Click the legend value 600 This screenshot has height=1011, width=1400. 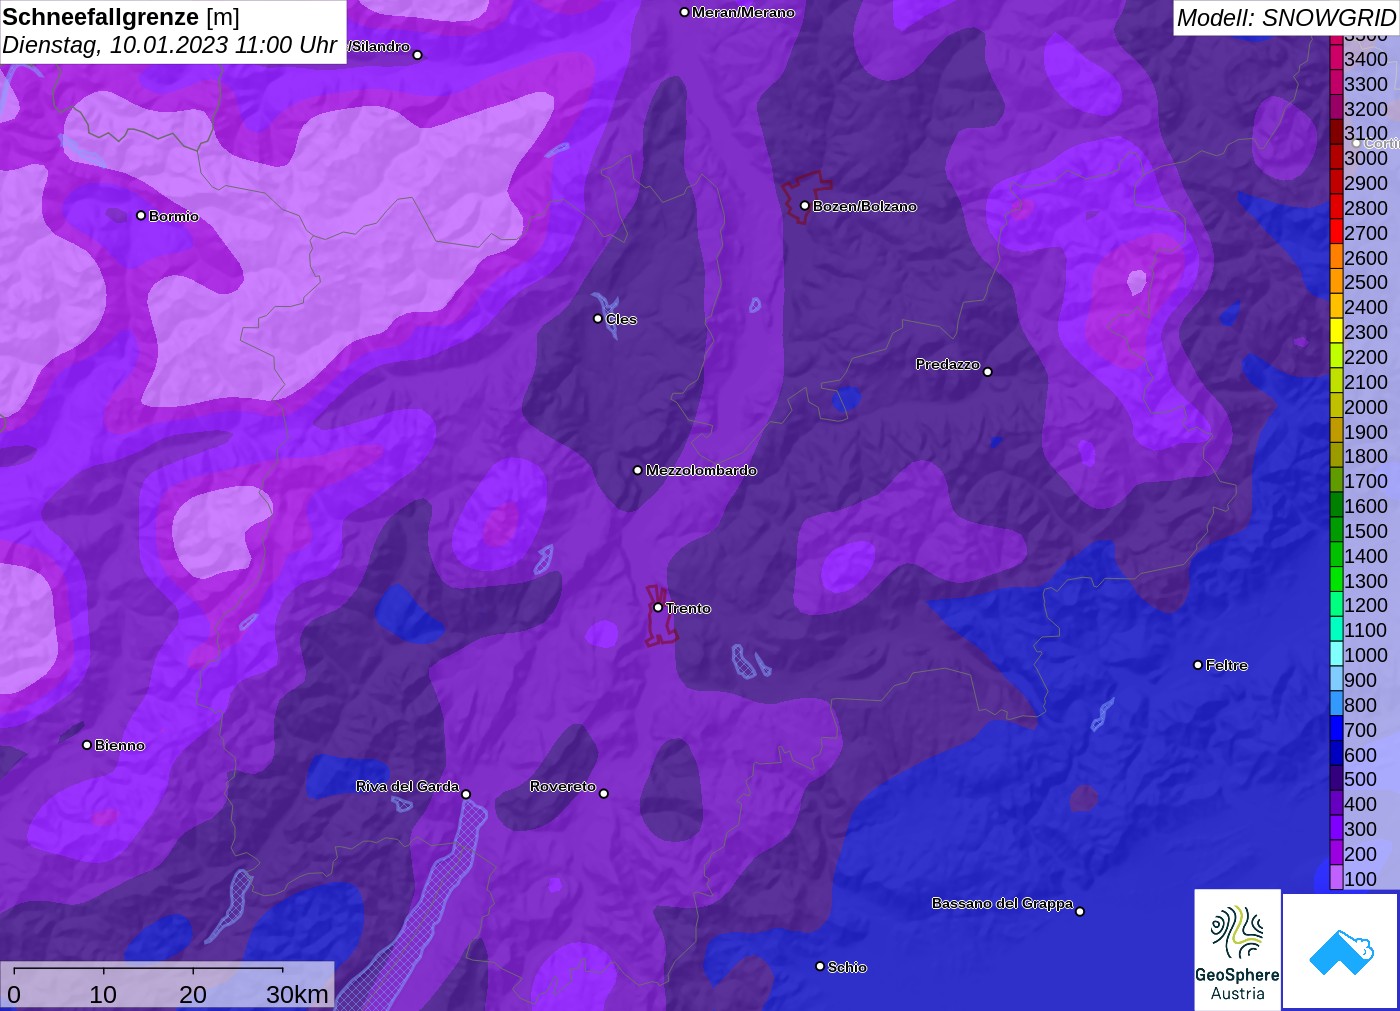click(x=1360, y=755)
